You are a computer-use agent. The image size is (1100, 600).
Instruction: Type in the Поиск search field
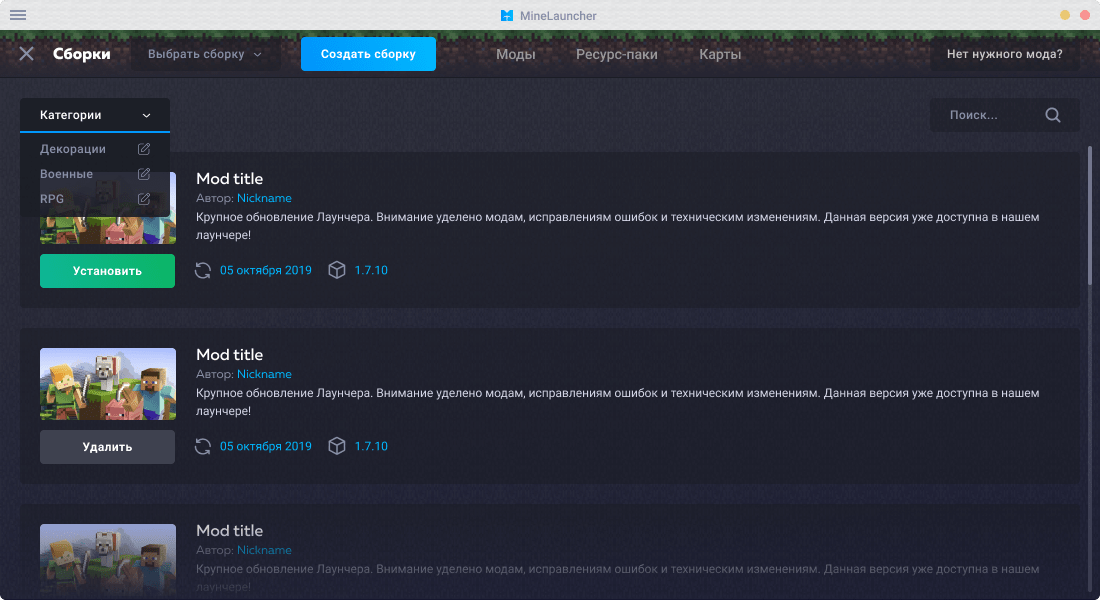point(980,115)
